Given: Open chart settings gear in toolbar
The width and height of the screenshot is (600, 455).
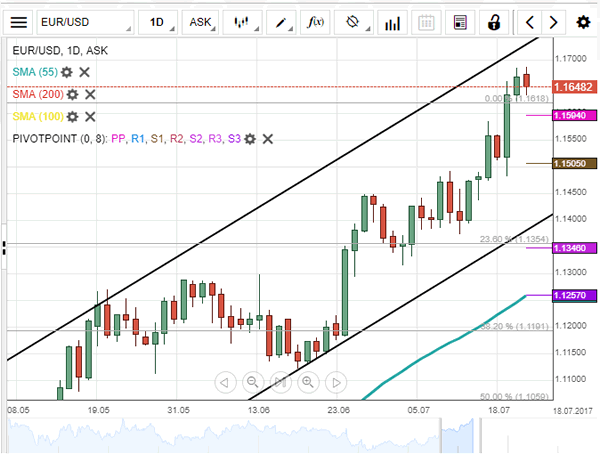Looking at the screenshot, I should pos(583,23).
